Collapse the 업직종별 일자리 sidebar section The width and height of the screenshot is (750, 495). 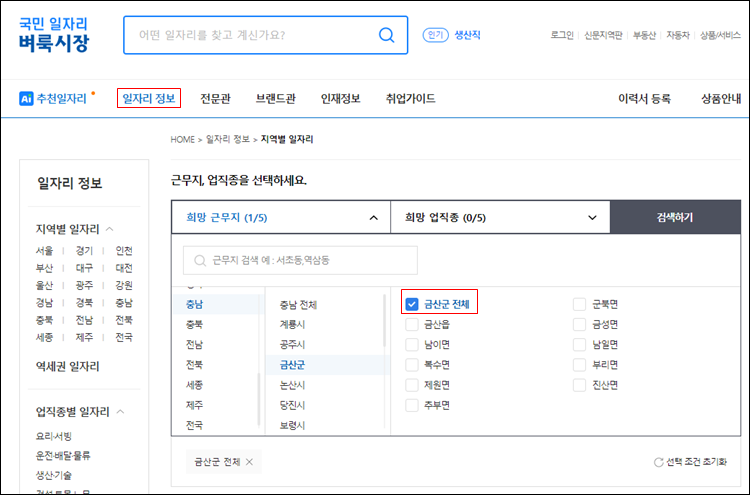coord(121,412)
